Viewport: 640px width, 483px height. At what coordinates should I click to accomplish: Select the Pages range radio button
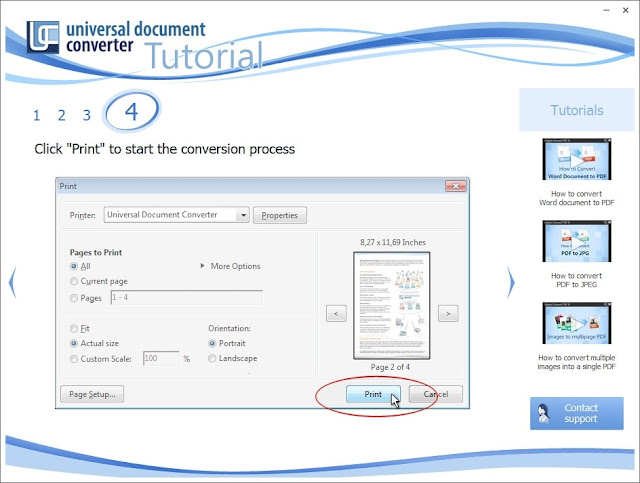(74, 298)
